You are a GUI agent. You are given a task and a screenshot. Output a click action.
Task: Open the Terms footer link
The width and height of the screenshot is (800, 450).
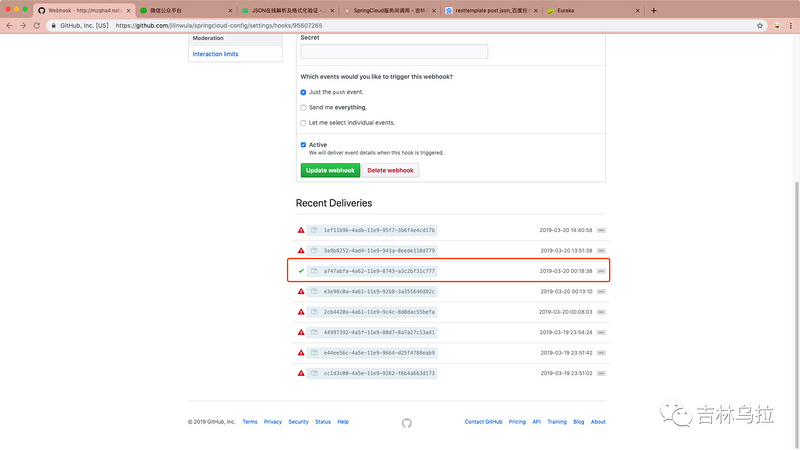pos(250,422)
